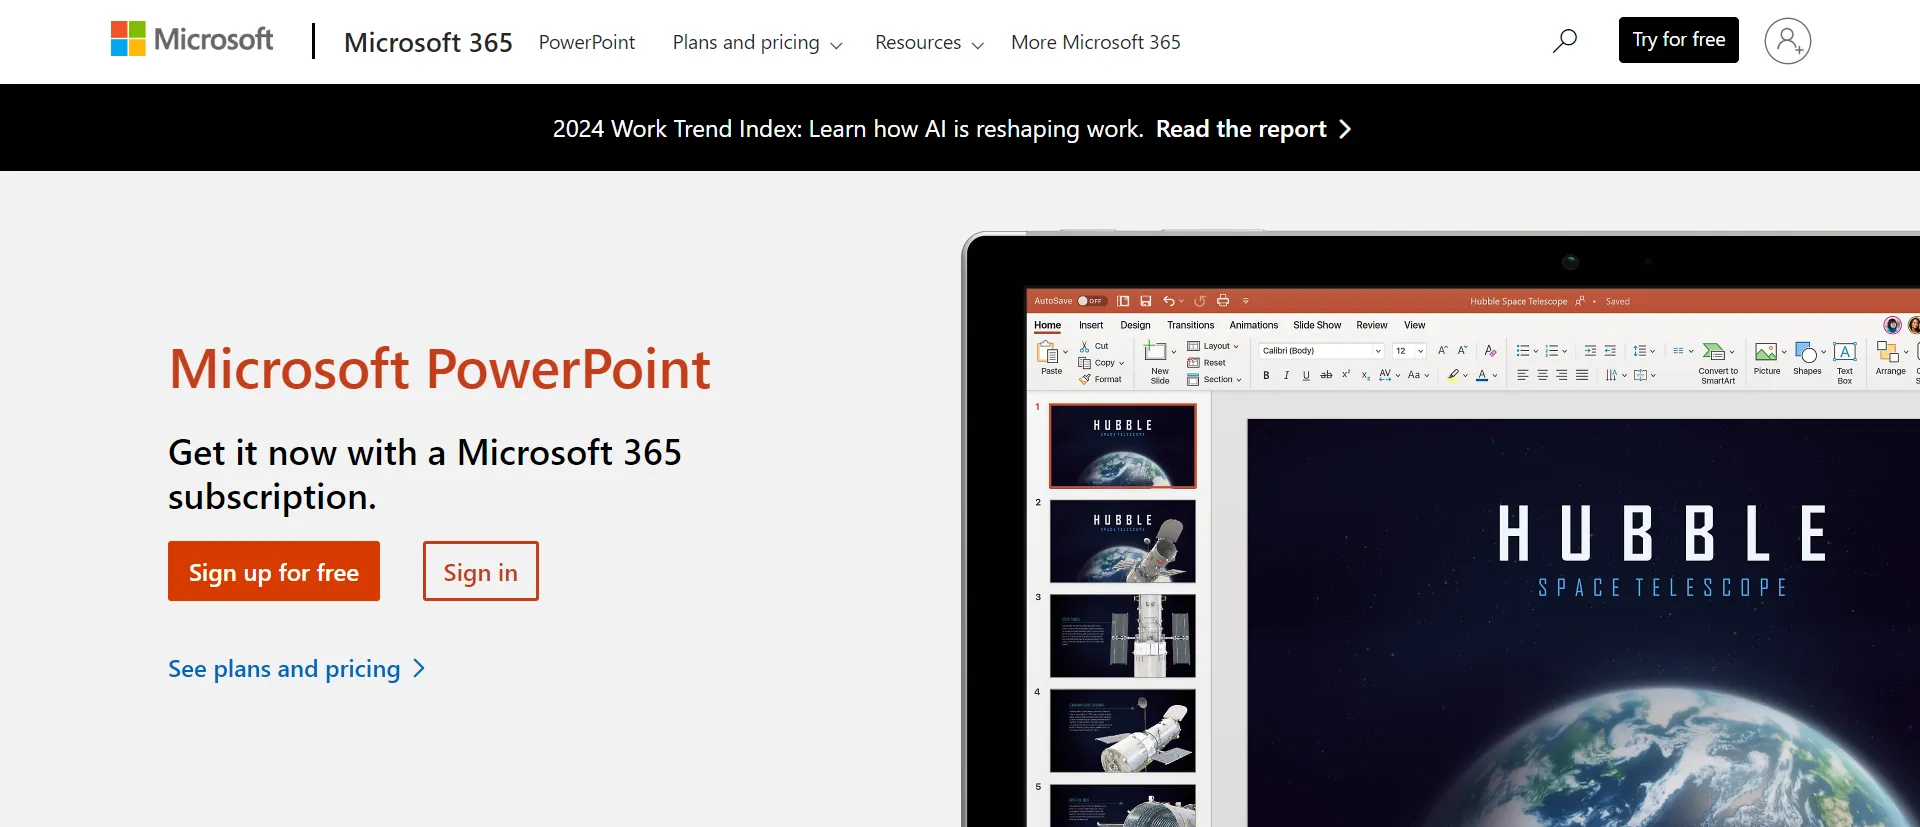
Task: Follow the See plans and pricing link
Action: click(x=297, y=669)
